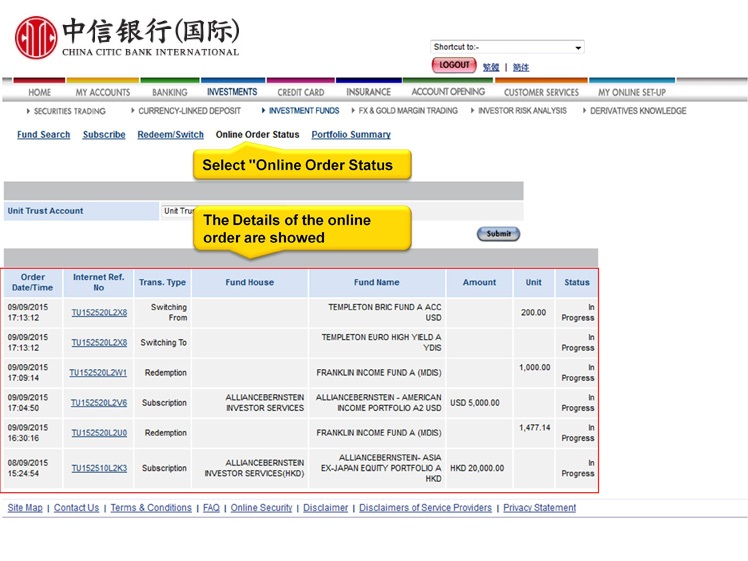Open TU152520L2X8 reference in Switching To row

coord(99,343)
